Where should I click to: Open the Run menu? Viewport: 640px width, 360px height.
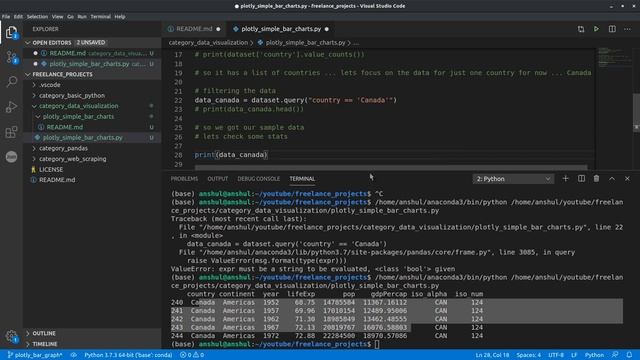coord(82,17)
